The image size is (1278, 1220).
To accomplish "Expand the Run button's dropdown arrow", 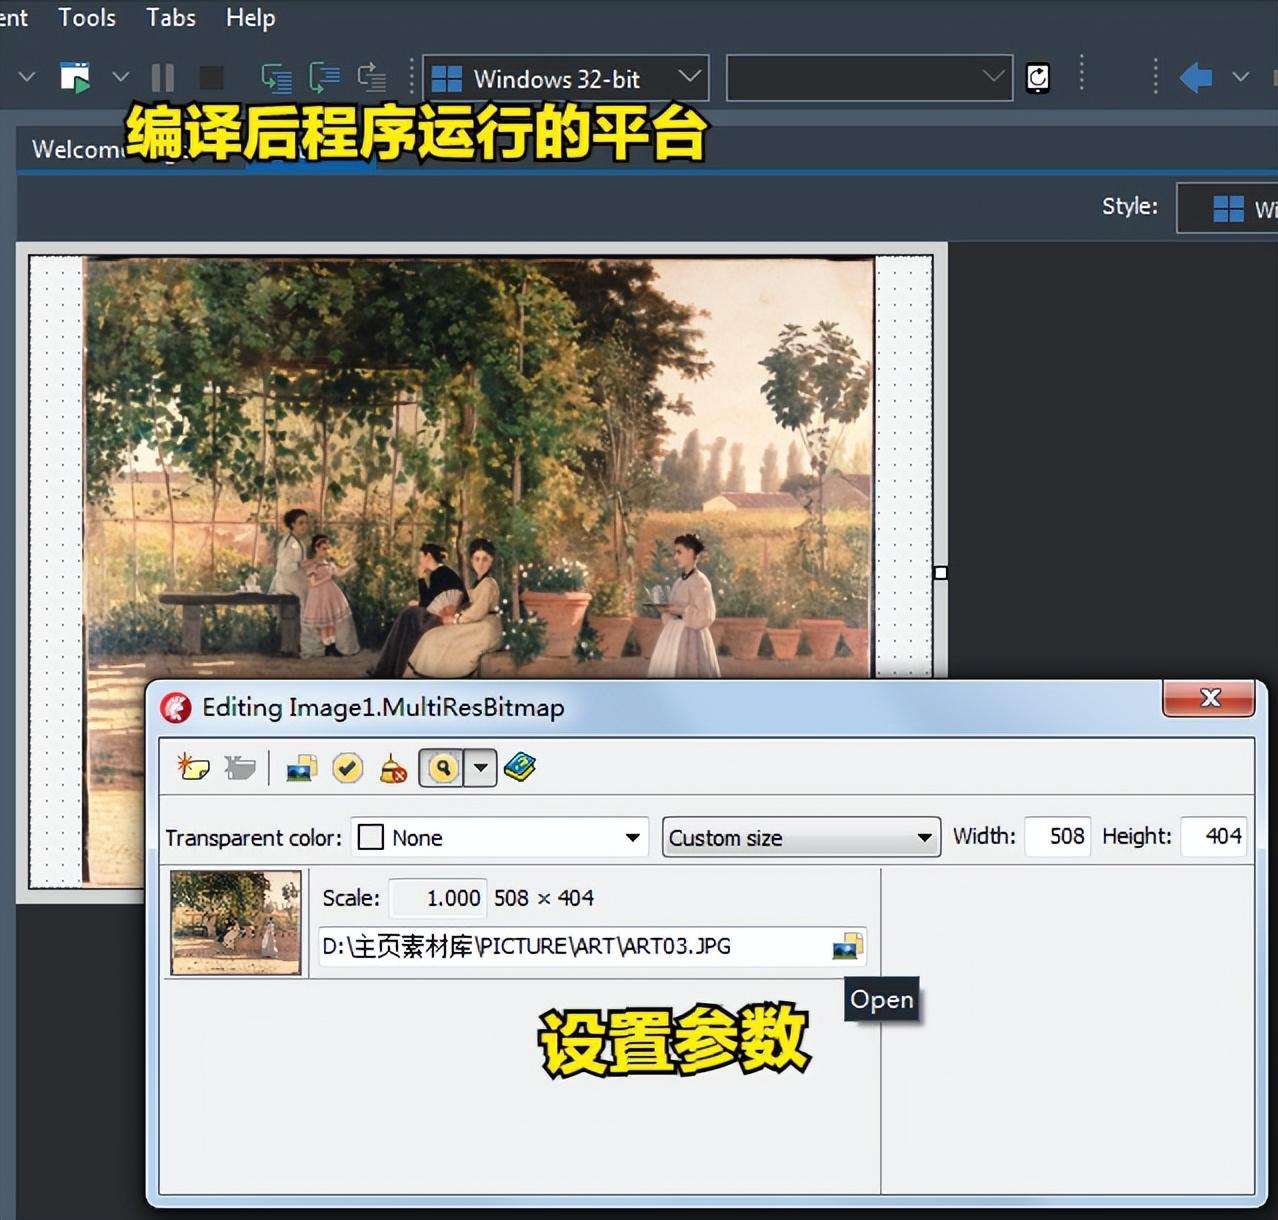I will coord(120,77).
